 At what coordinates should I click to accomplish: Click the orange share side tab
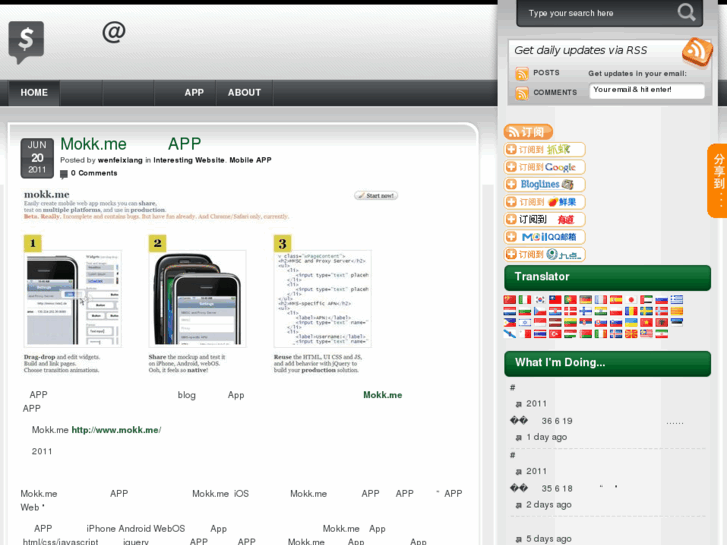click(718, 181)
